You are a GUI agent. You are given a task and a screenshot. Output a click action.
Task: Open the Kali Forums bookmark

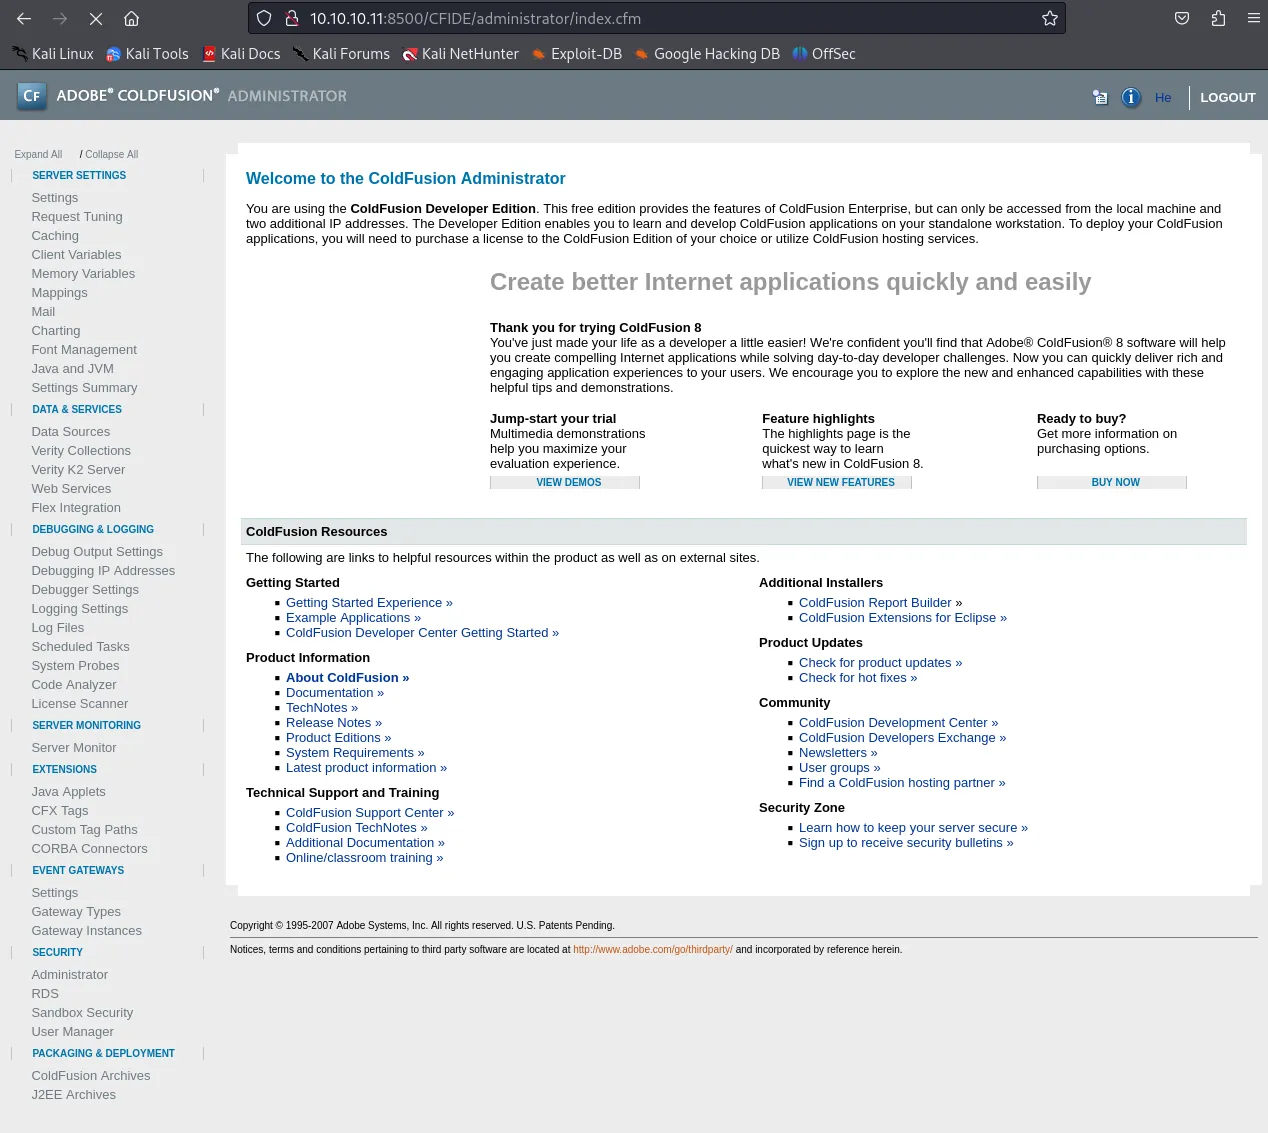coord(341,54)
